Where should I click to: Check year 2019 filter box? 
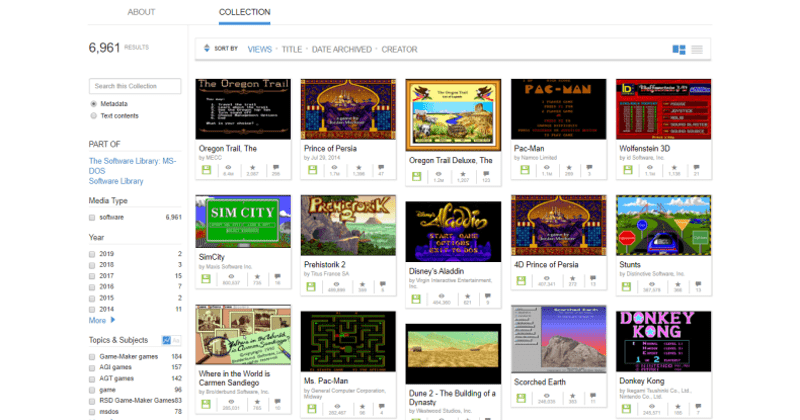pos(92,254)
